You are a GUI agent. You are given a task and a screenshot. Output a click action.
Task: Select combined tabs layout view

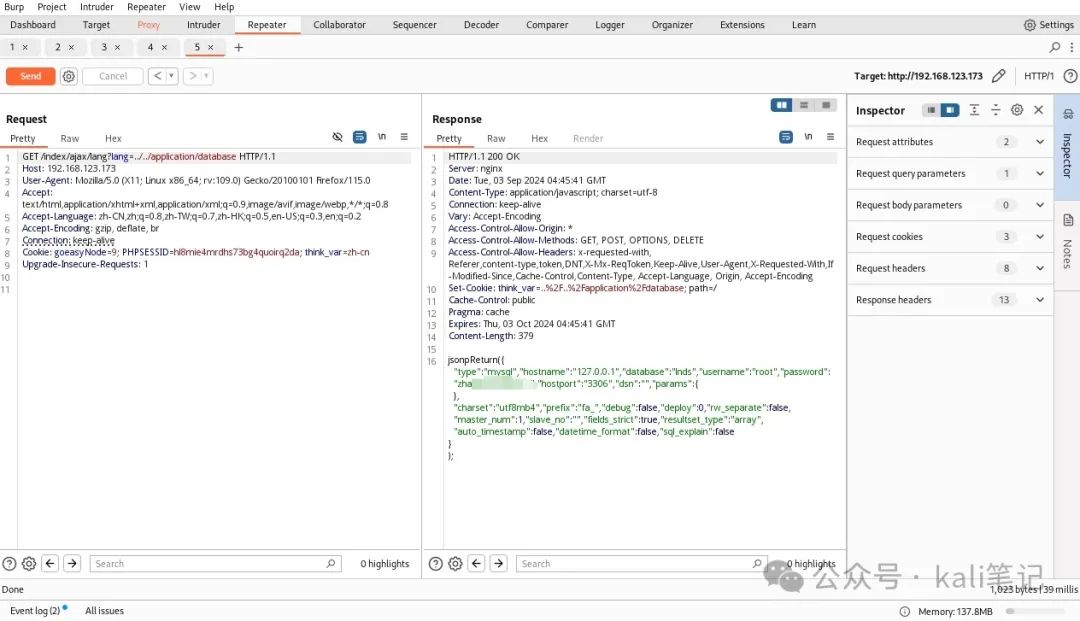tap(825, 105)
